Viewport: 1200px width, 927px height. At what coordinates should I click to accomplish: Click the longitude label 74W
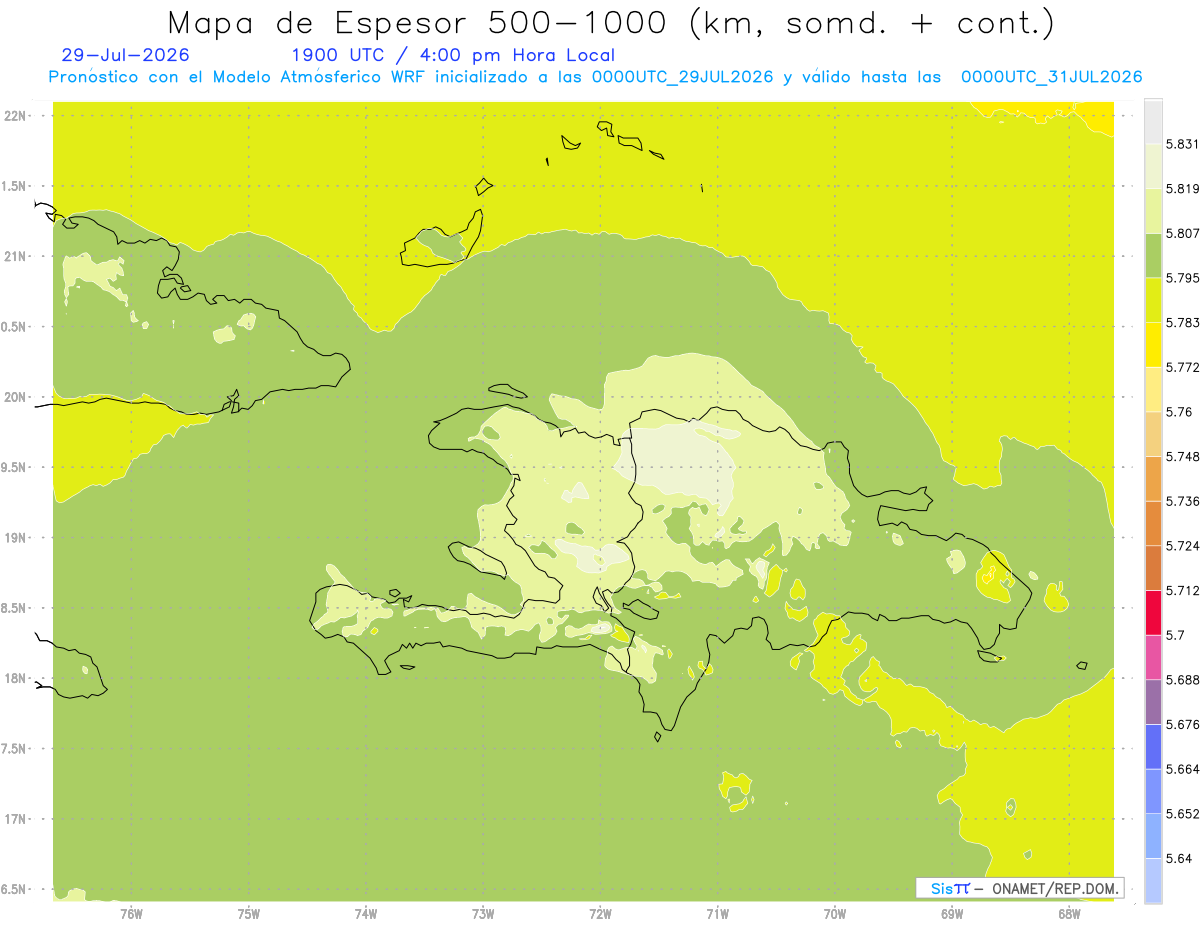coord(366,913)
